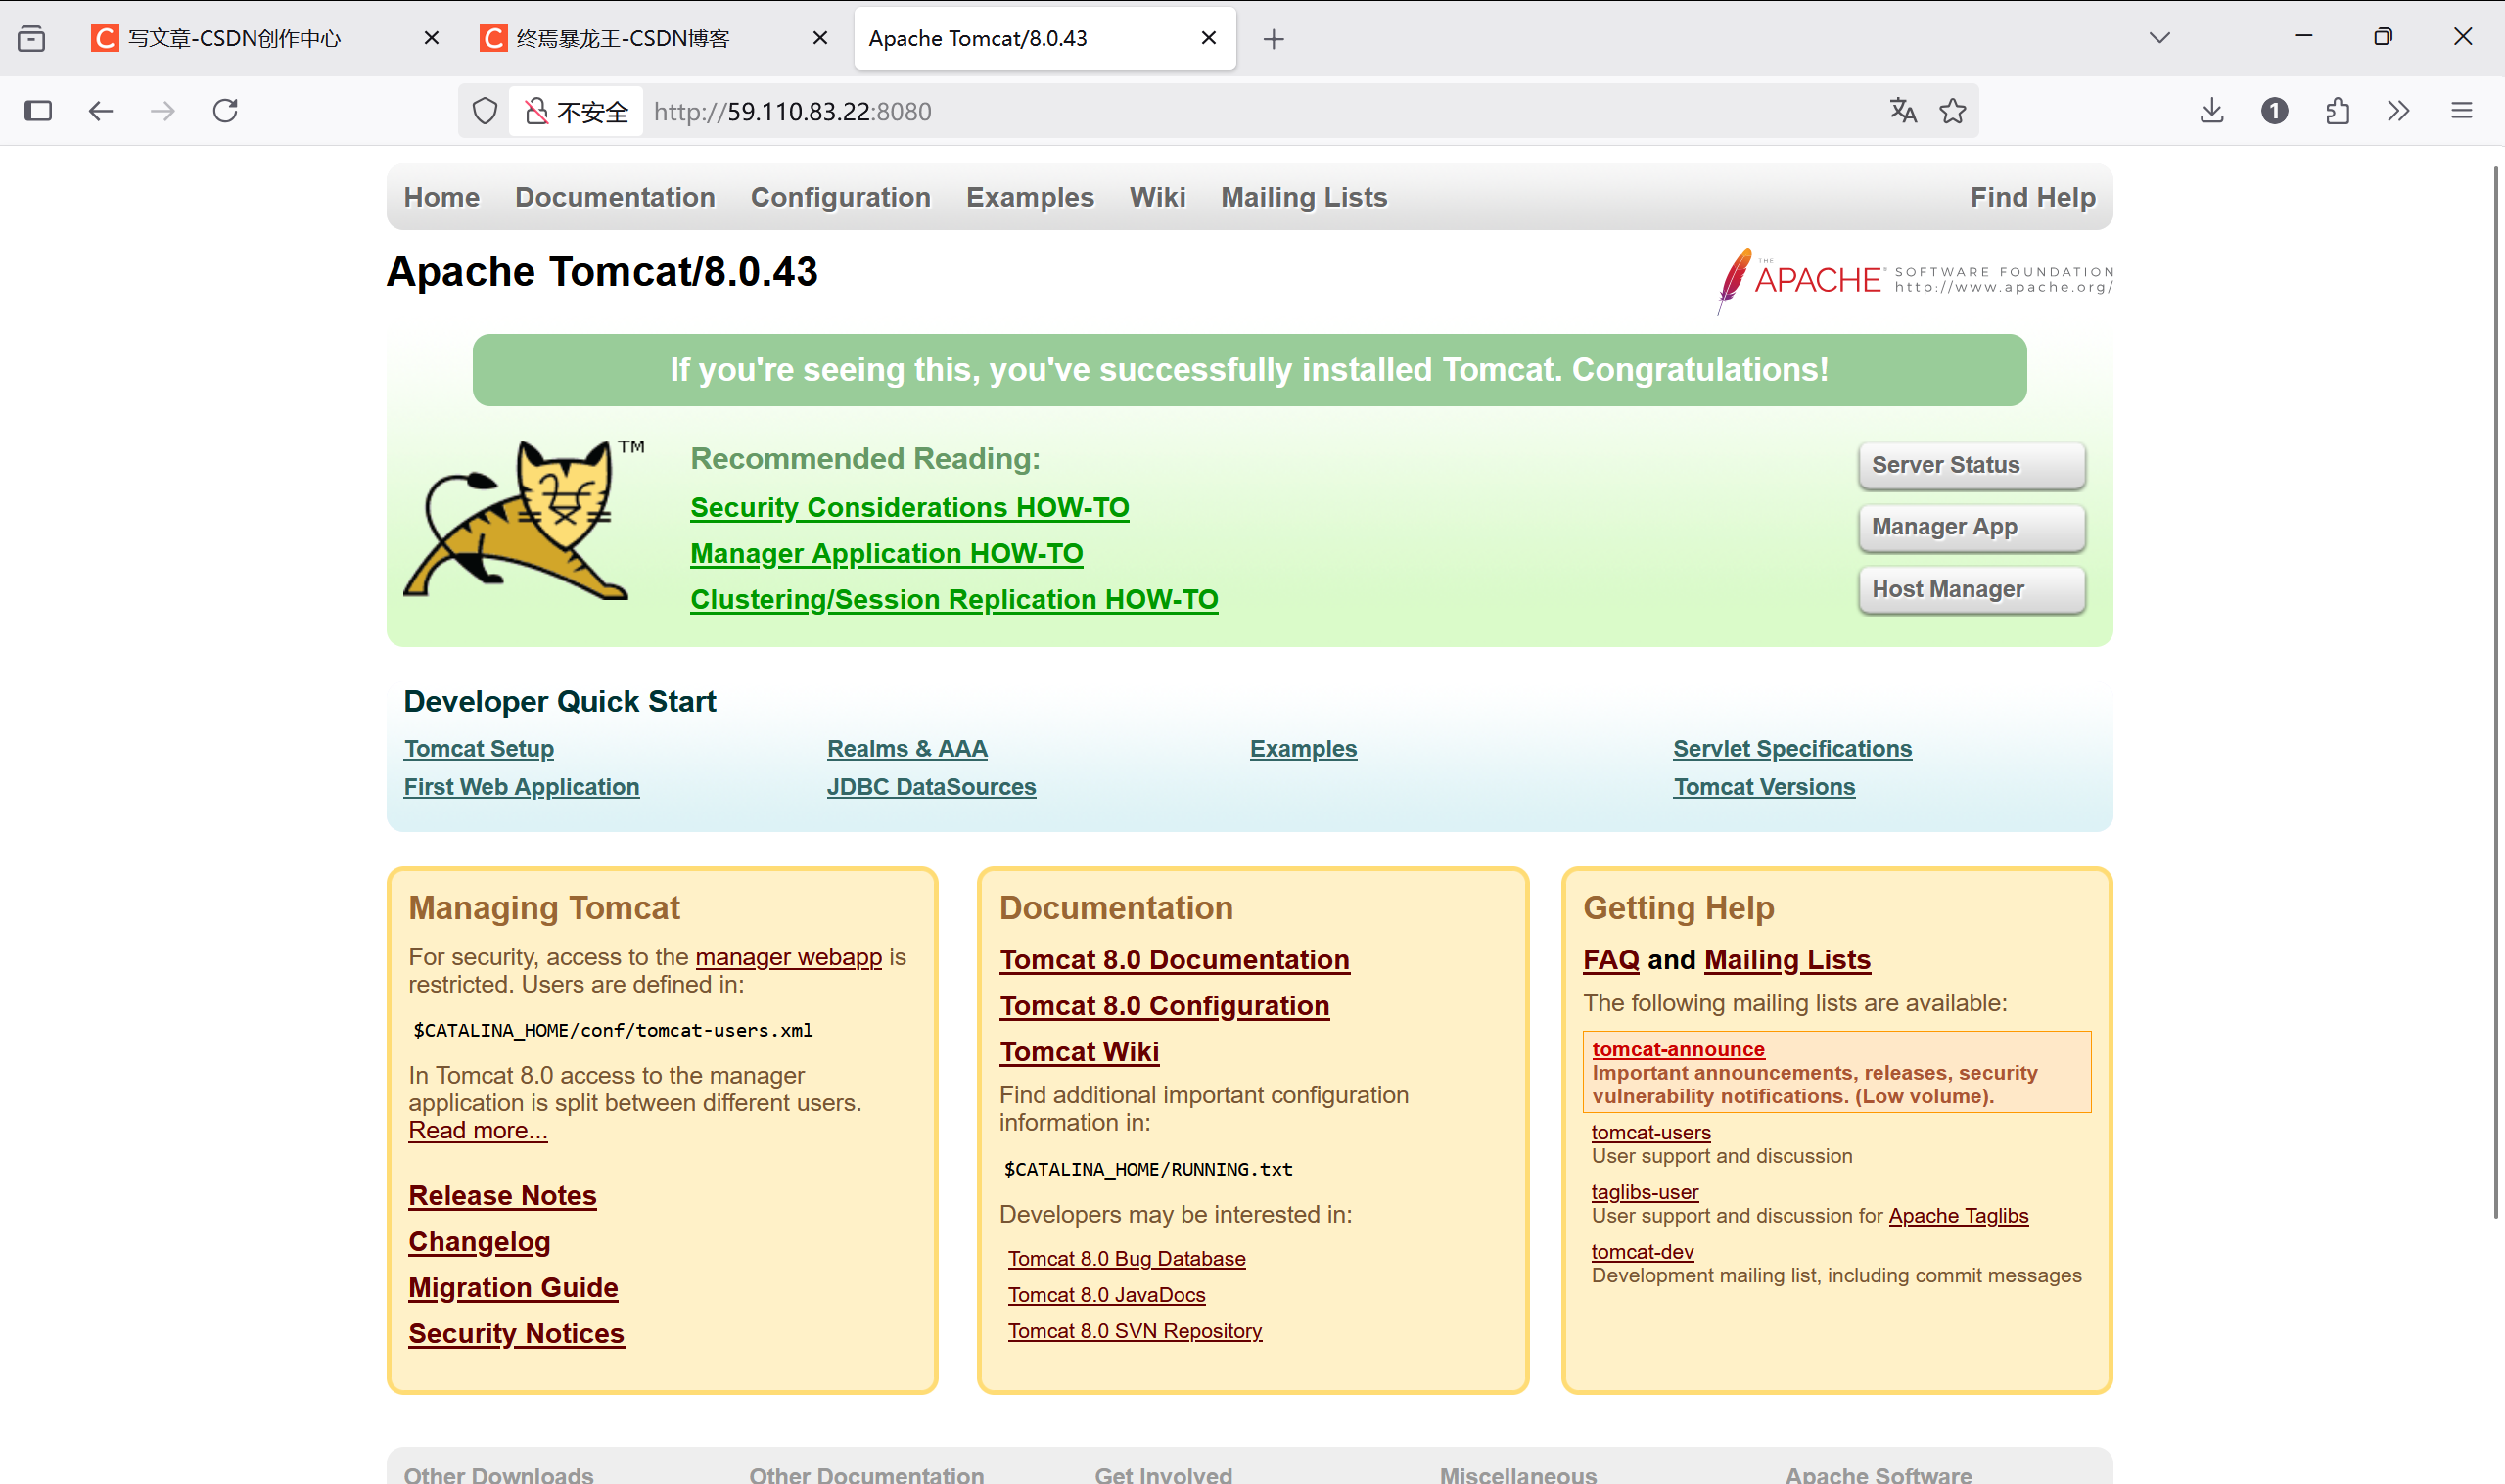The width and height of the screenshot is (2505, 1484).
Task: Open recent tabs view icon at top left
Action: [31, 38]
